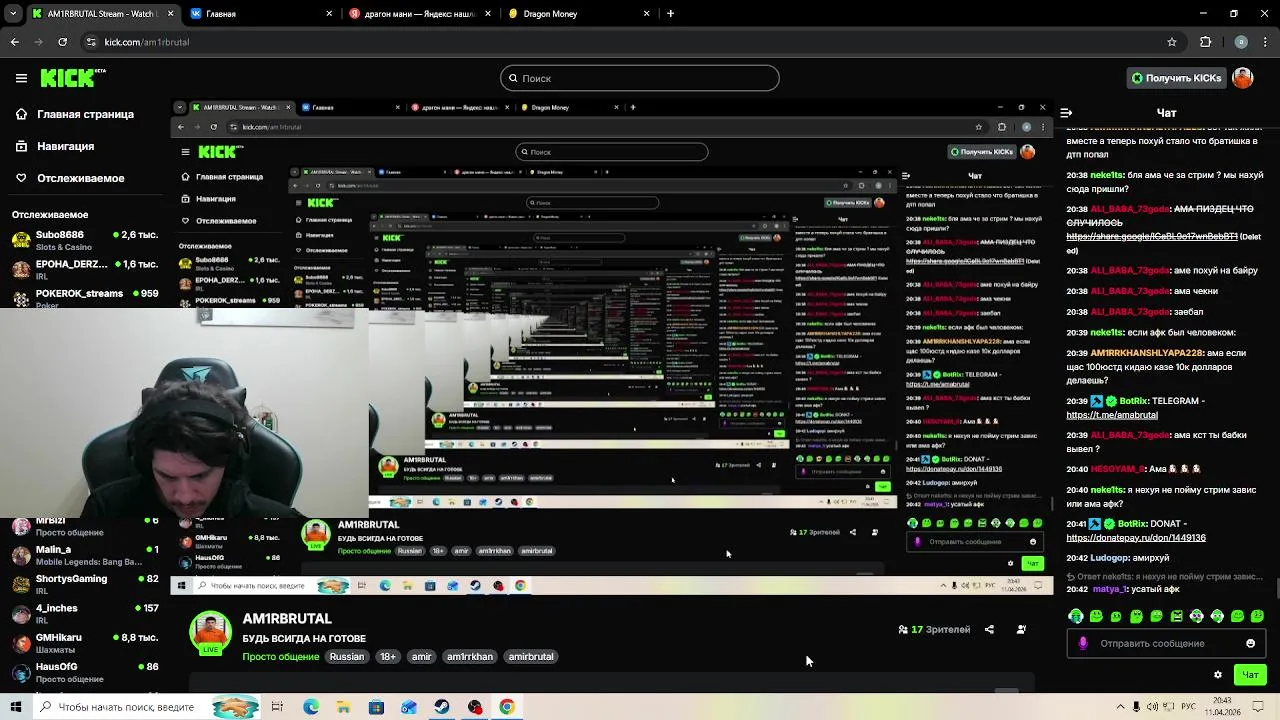Screen dimensions: 1280x720
Task: Click the share stream icon
Action: 989,629
